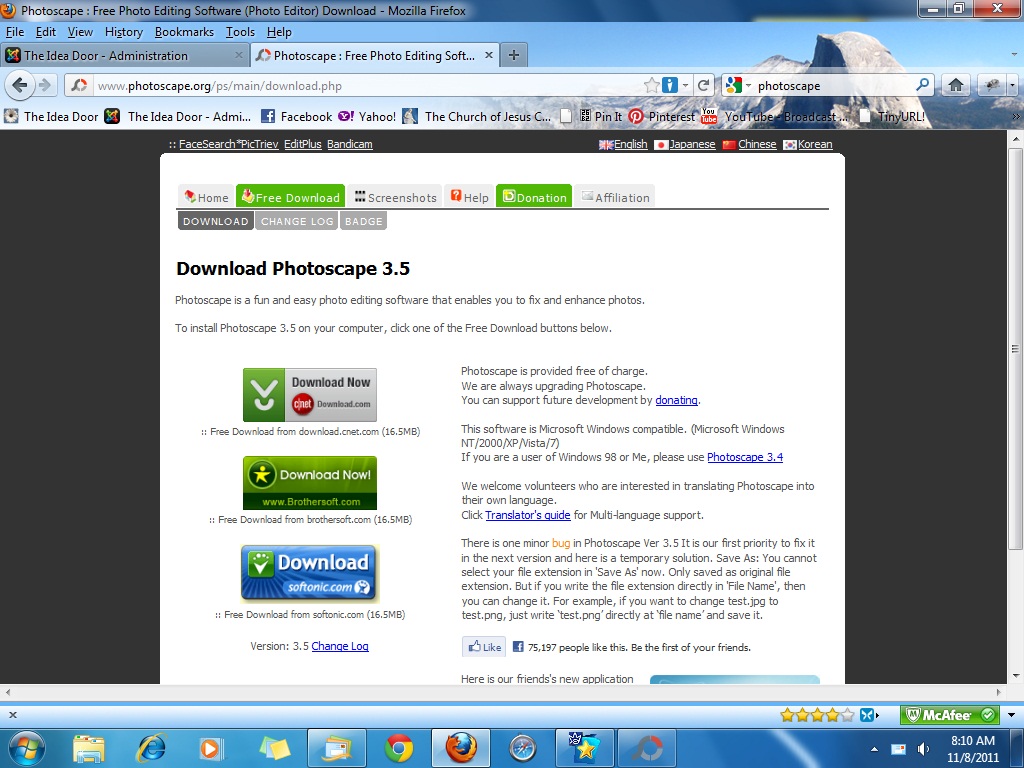1024x768 pixels.
Task: Click the blue info icon in the address bar
Action: 669,85
